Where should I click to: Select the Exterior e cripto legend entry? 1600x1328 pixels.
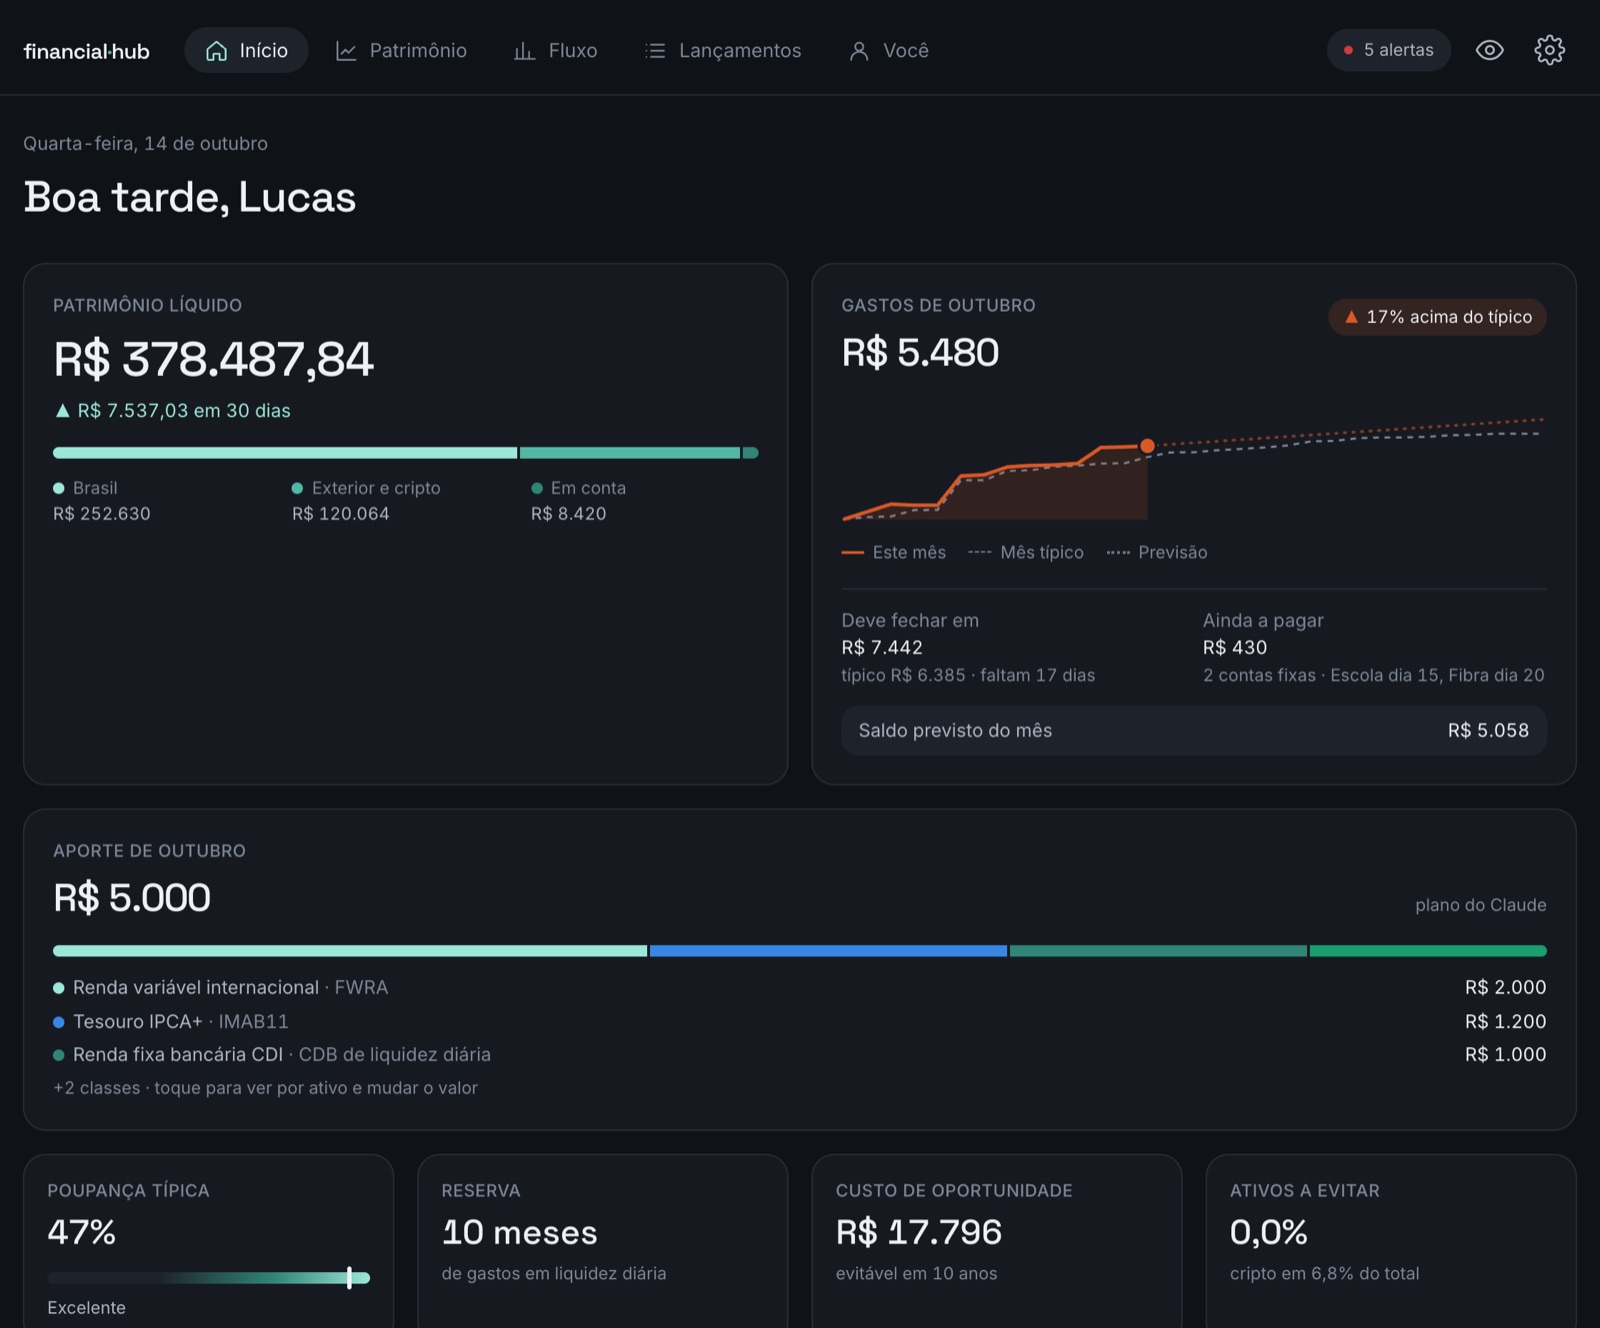pyautogui.click(x=366, y=501)
